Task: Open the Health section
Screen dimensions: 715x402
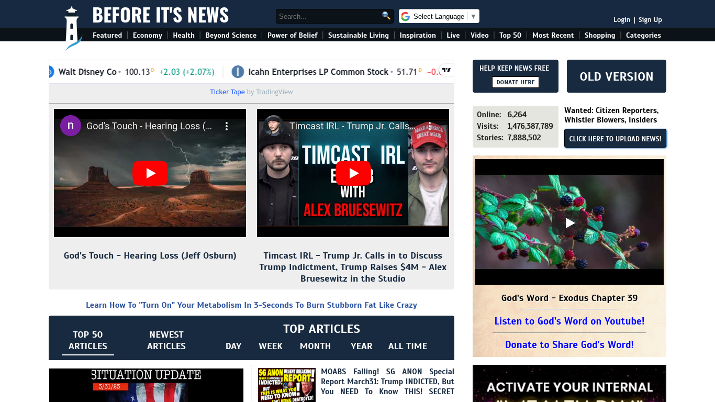Action: (x=183, y=35)
